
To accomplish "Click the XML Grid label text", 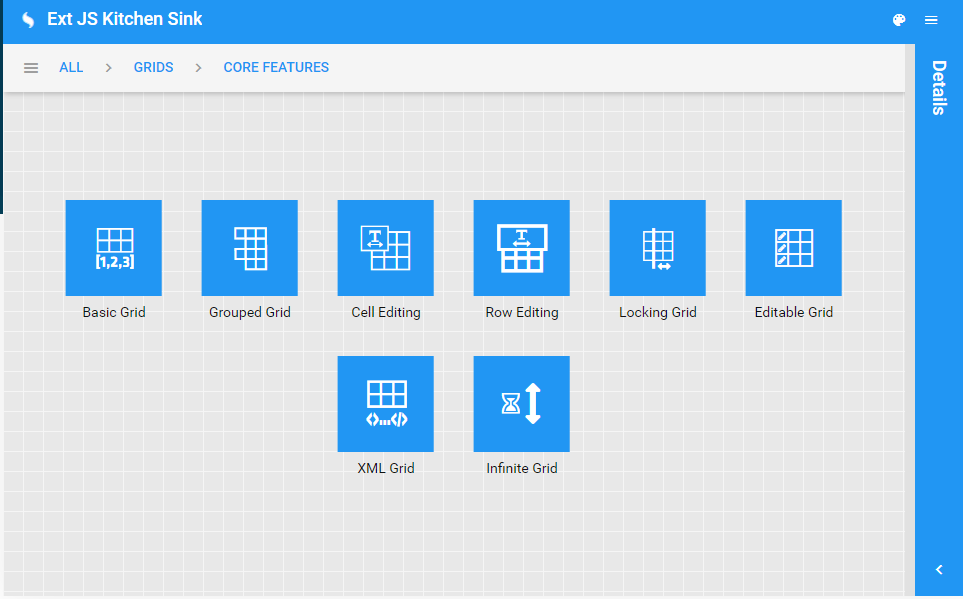I will (386, 468).
